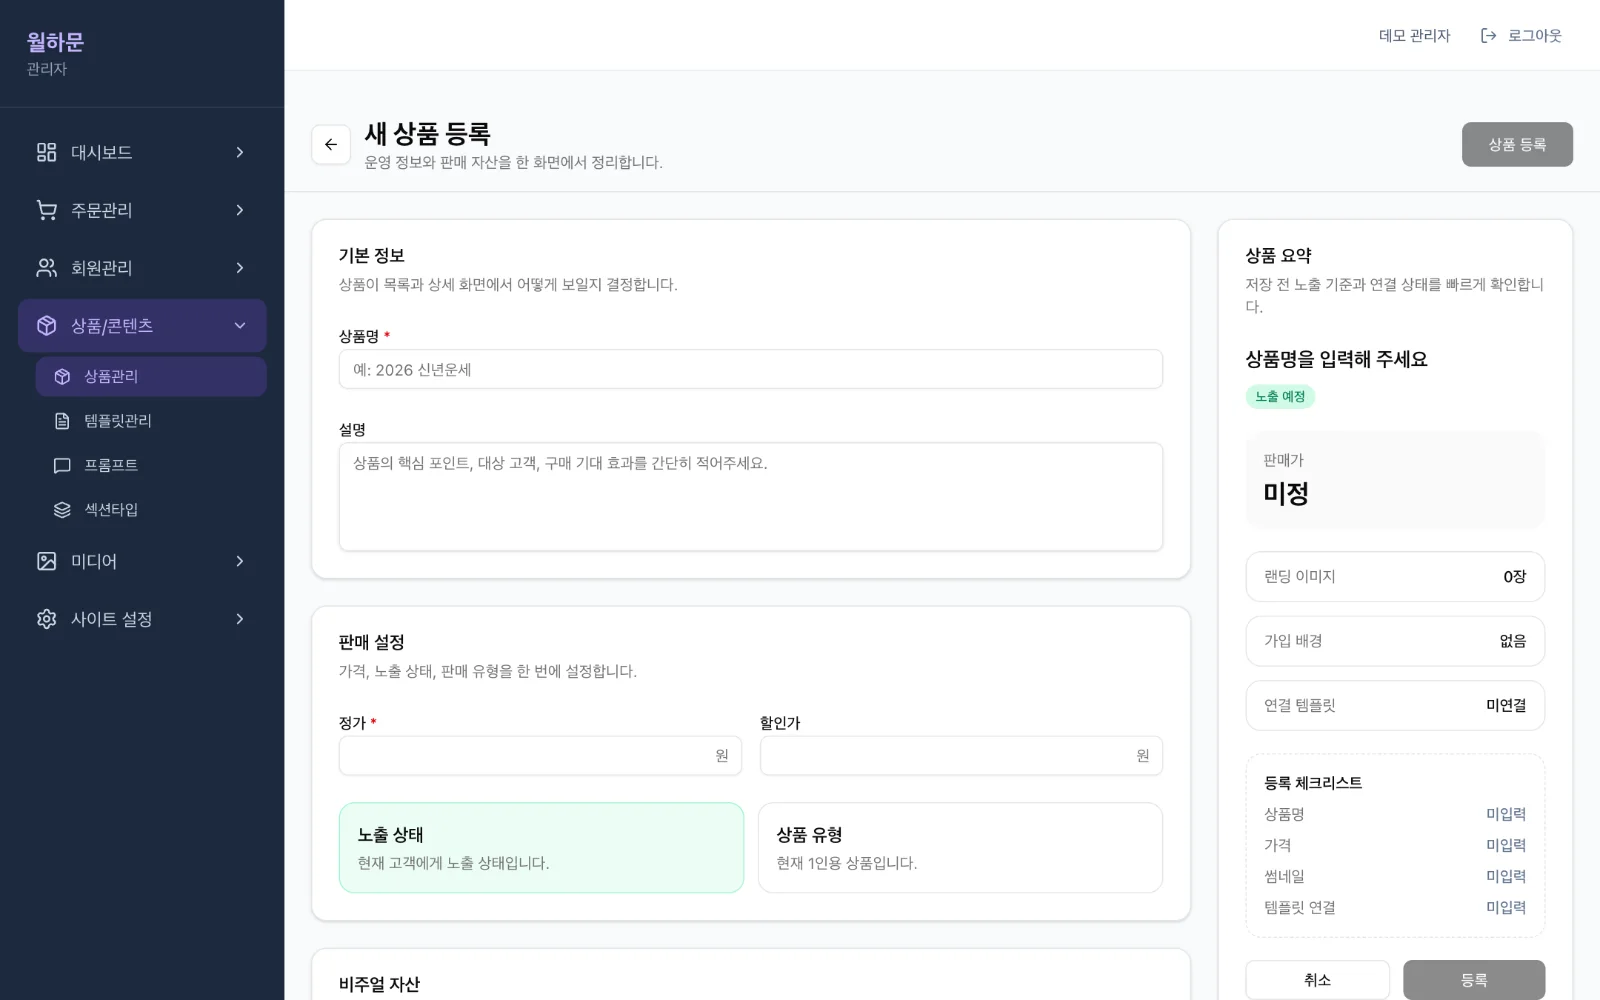Click the 랜딩 이미지 summary row
This screenshot has width=1600, height=1000.
point(1395,577)
